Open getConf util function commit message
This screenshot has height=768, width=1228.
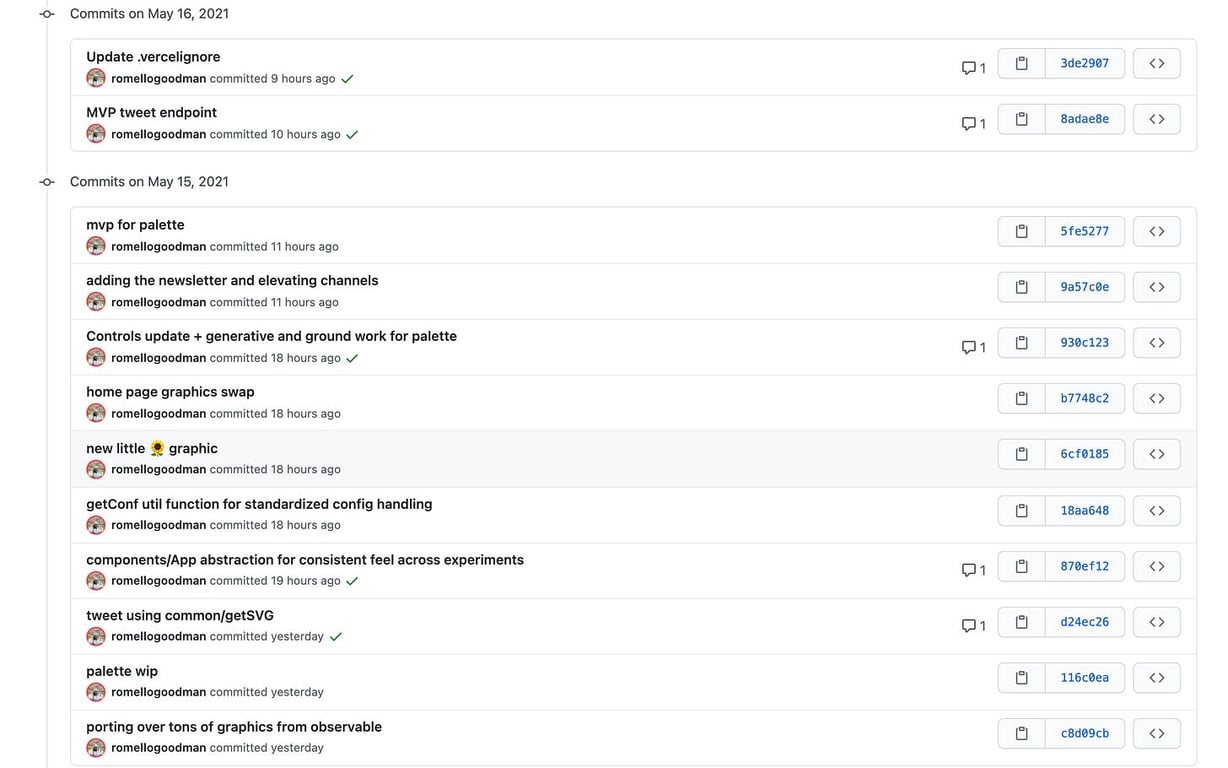pos(259,504)
